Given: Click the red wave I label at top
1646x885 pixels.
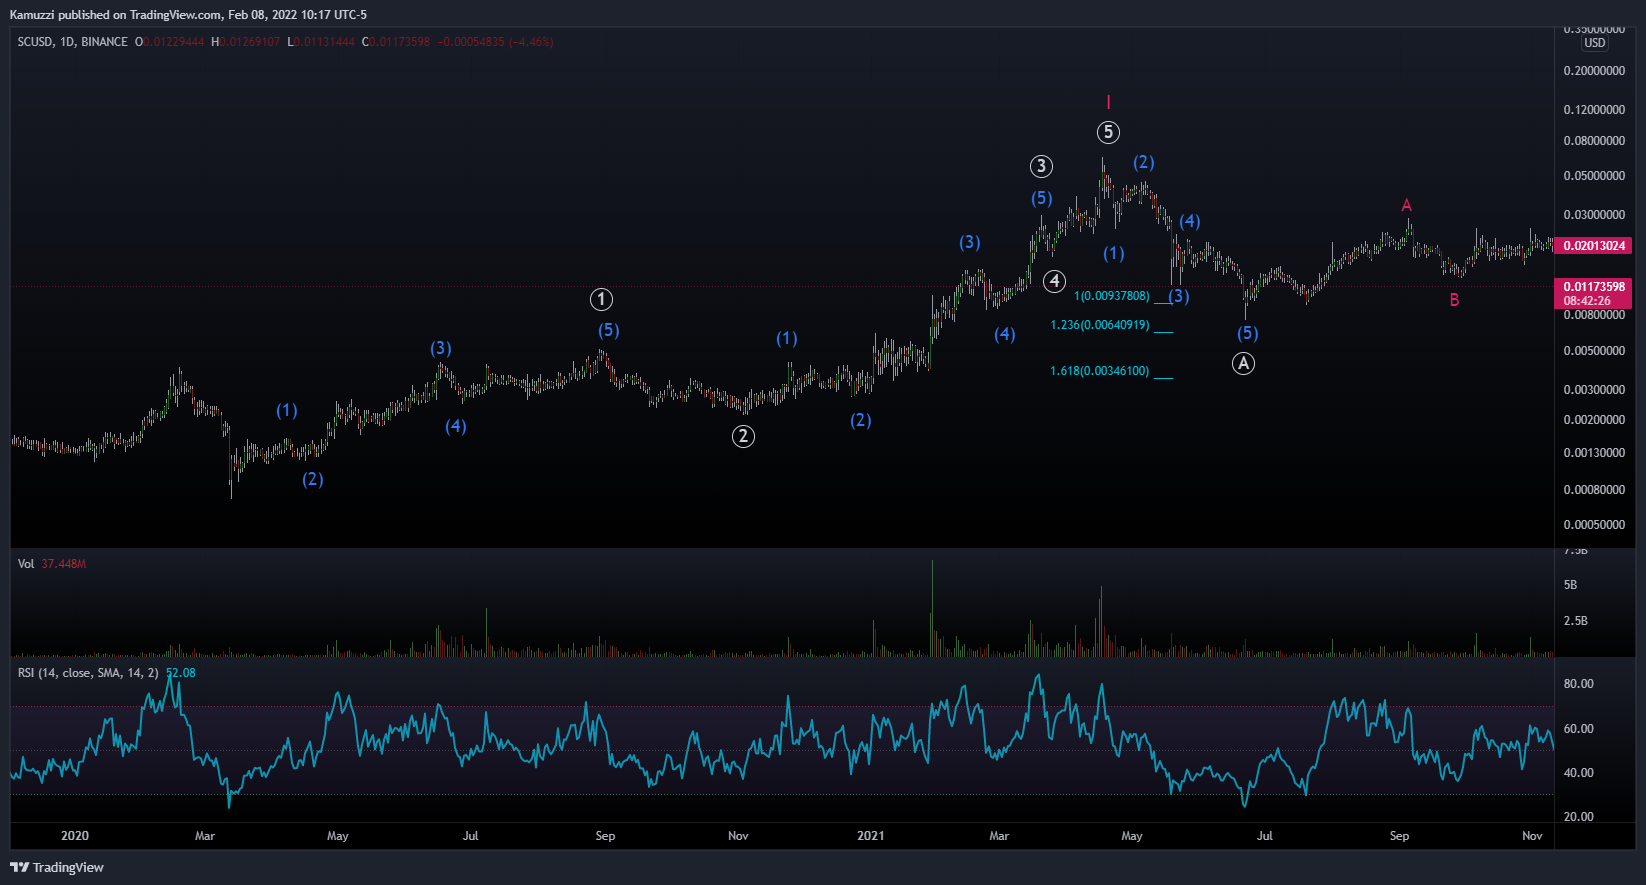Looking at the screenshot, I should [1108, 102].
